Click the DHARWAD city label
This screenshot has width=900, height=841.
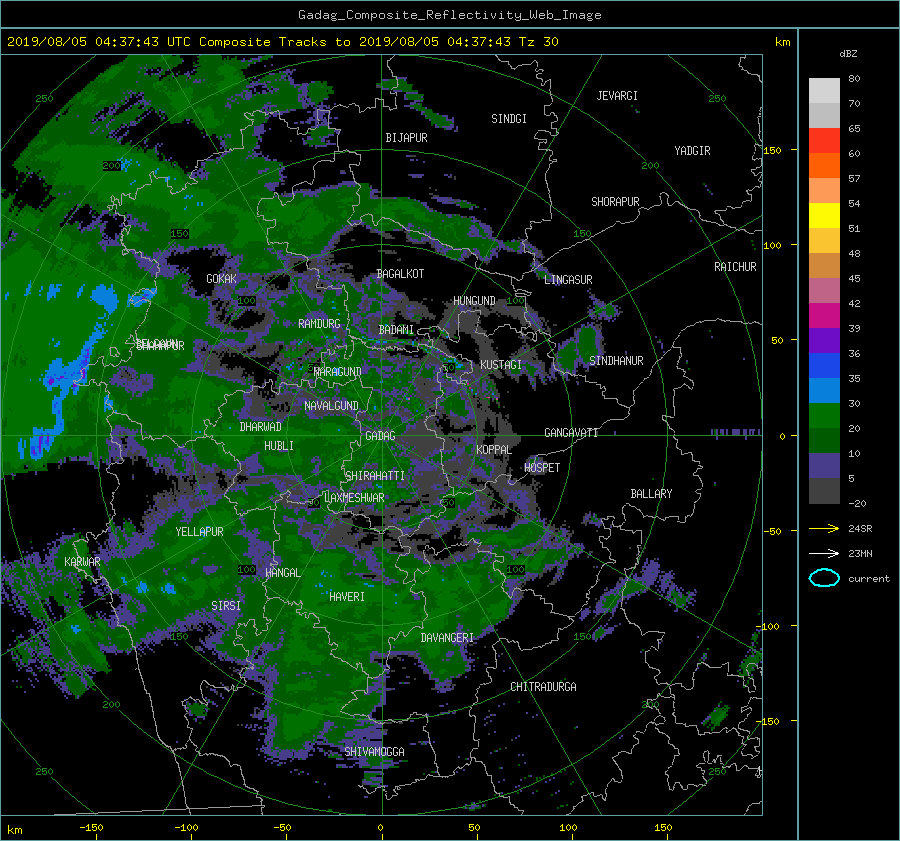(260, 427)
